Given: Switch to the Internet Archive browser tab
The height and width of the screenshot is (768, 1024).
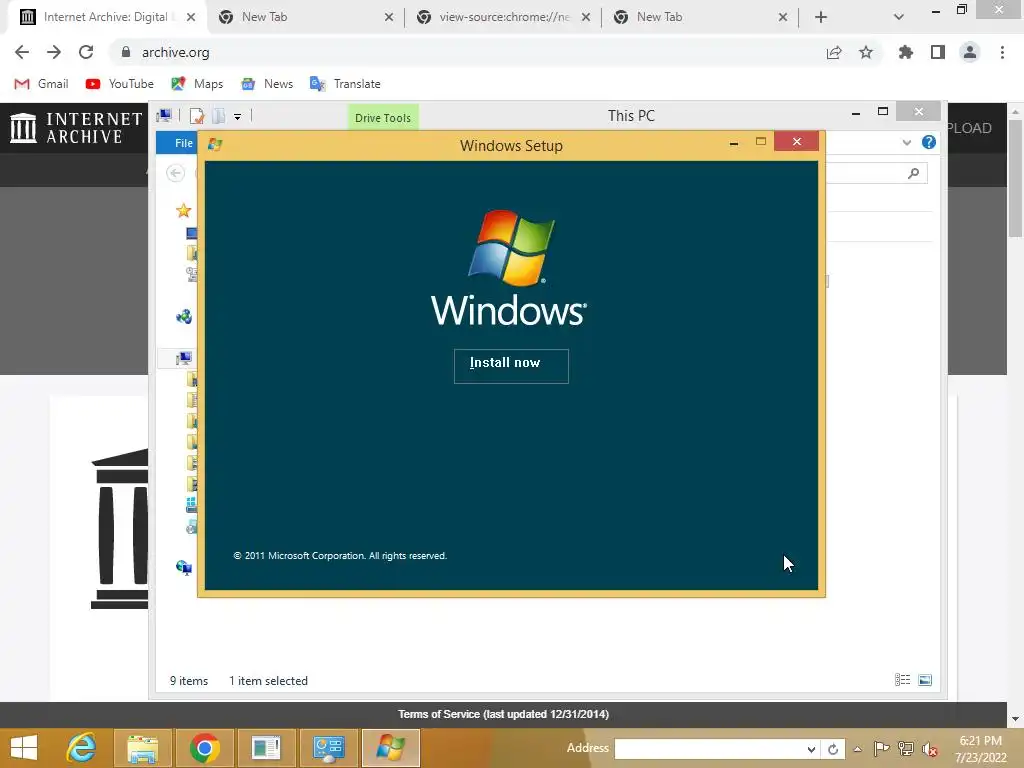Looking at the screenshot, I should 106,17.
